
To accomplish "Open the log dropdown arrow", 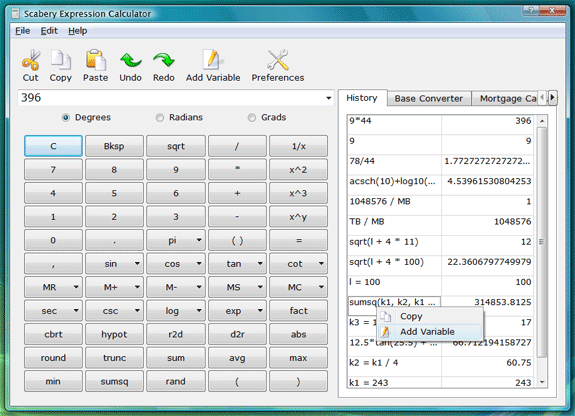I will point(199,311).
